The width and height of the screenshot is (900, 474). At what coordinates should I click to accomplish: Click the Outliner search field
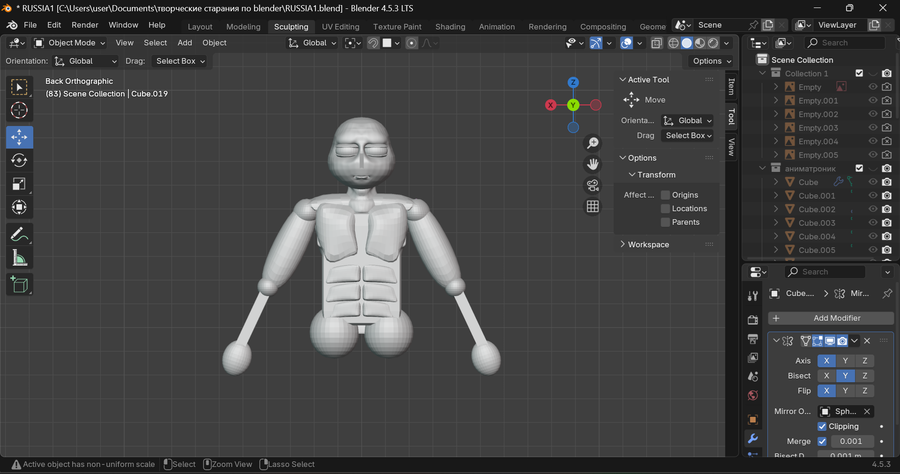[844, 43]
